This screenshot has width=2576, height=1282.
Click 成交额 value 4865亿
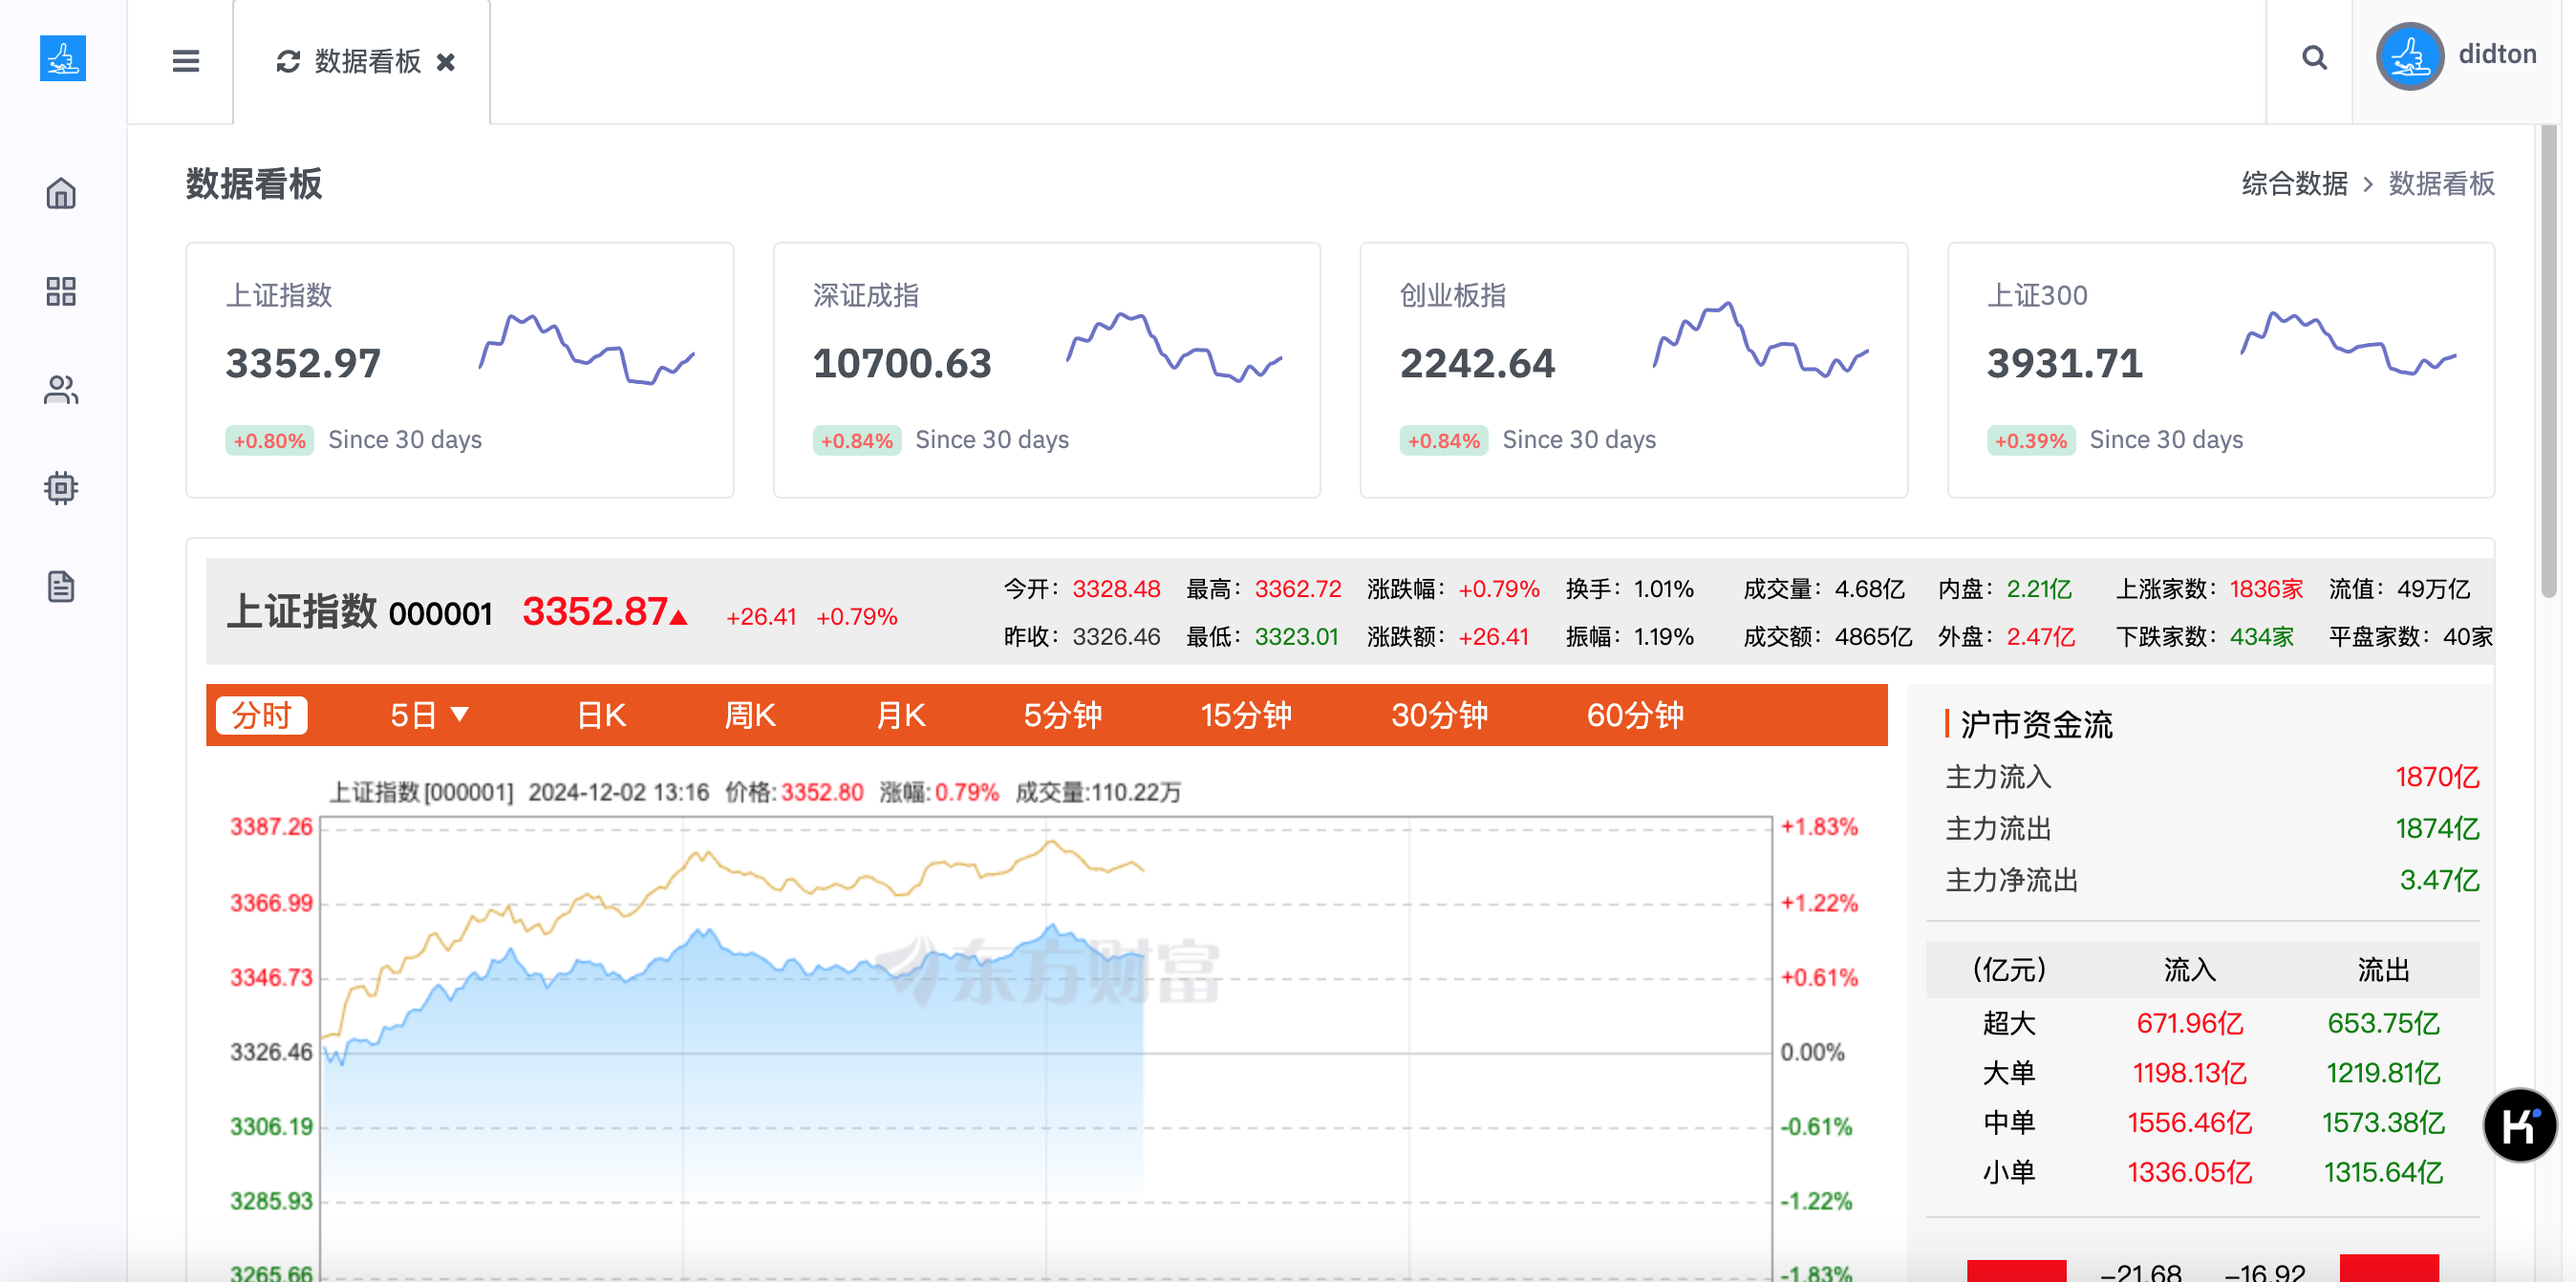[1873, 637]
